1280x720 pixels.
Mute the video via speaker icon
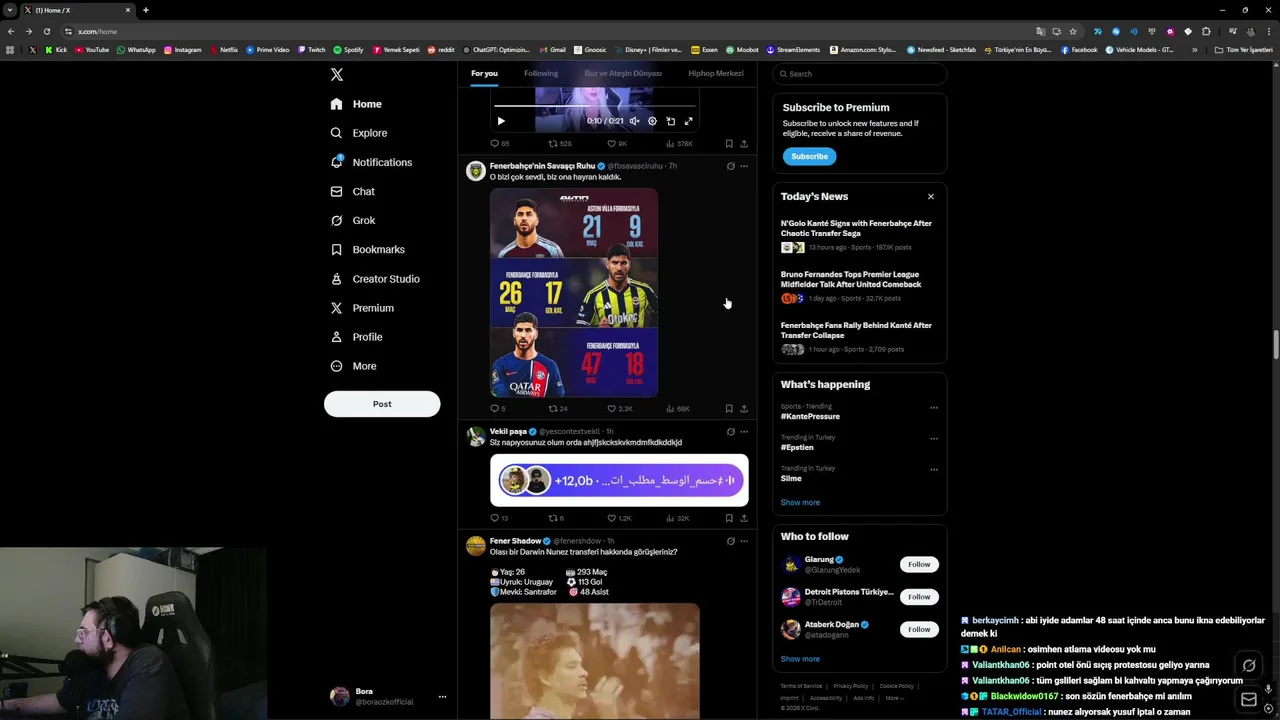tap(634, 121)
